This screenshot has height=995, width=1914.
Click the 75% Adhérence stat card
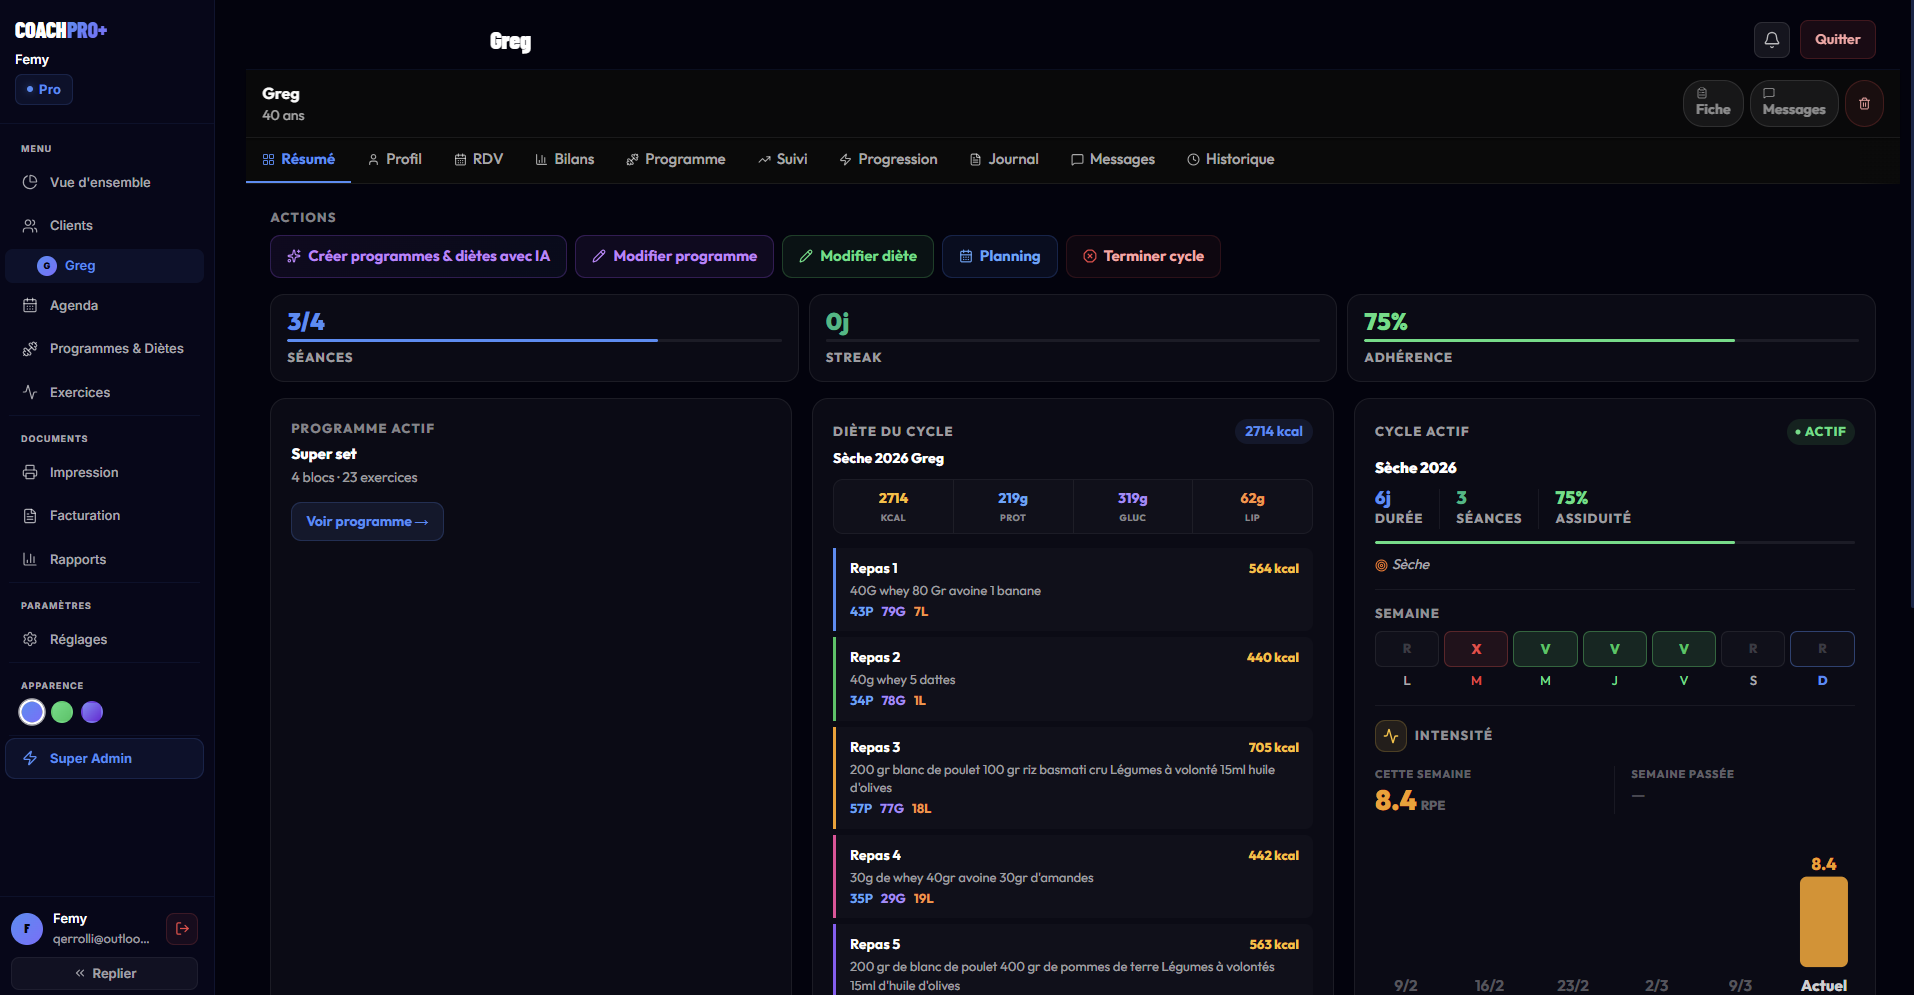click(x=1611, y=338)
